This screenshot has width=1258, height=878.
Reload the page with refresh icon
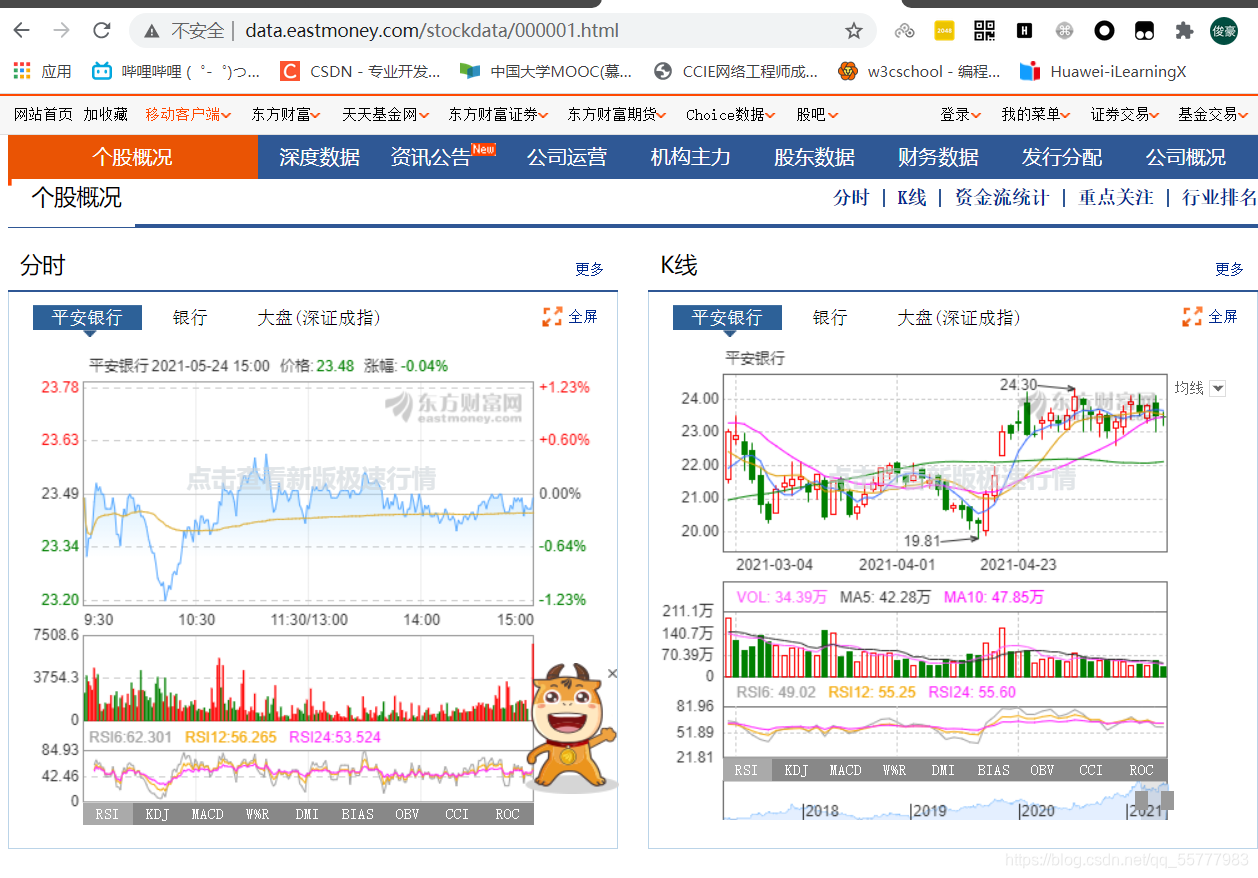pyautogui.click(x=101, y=30)
